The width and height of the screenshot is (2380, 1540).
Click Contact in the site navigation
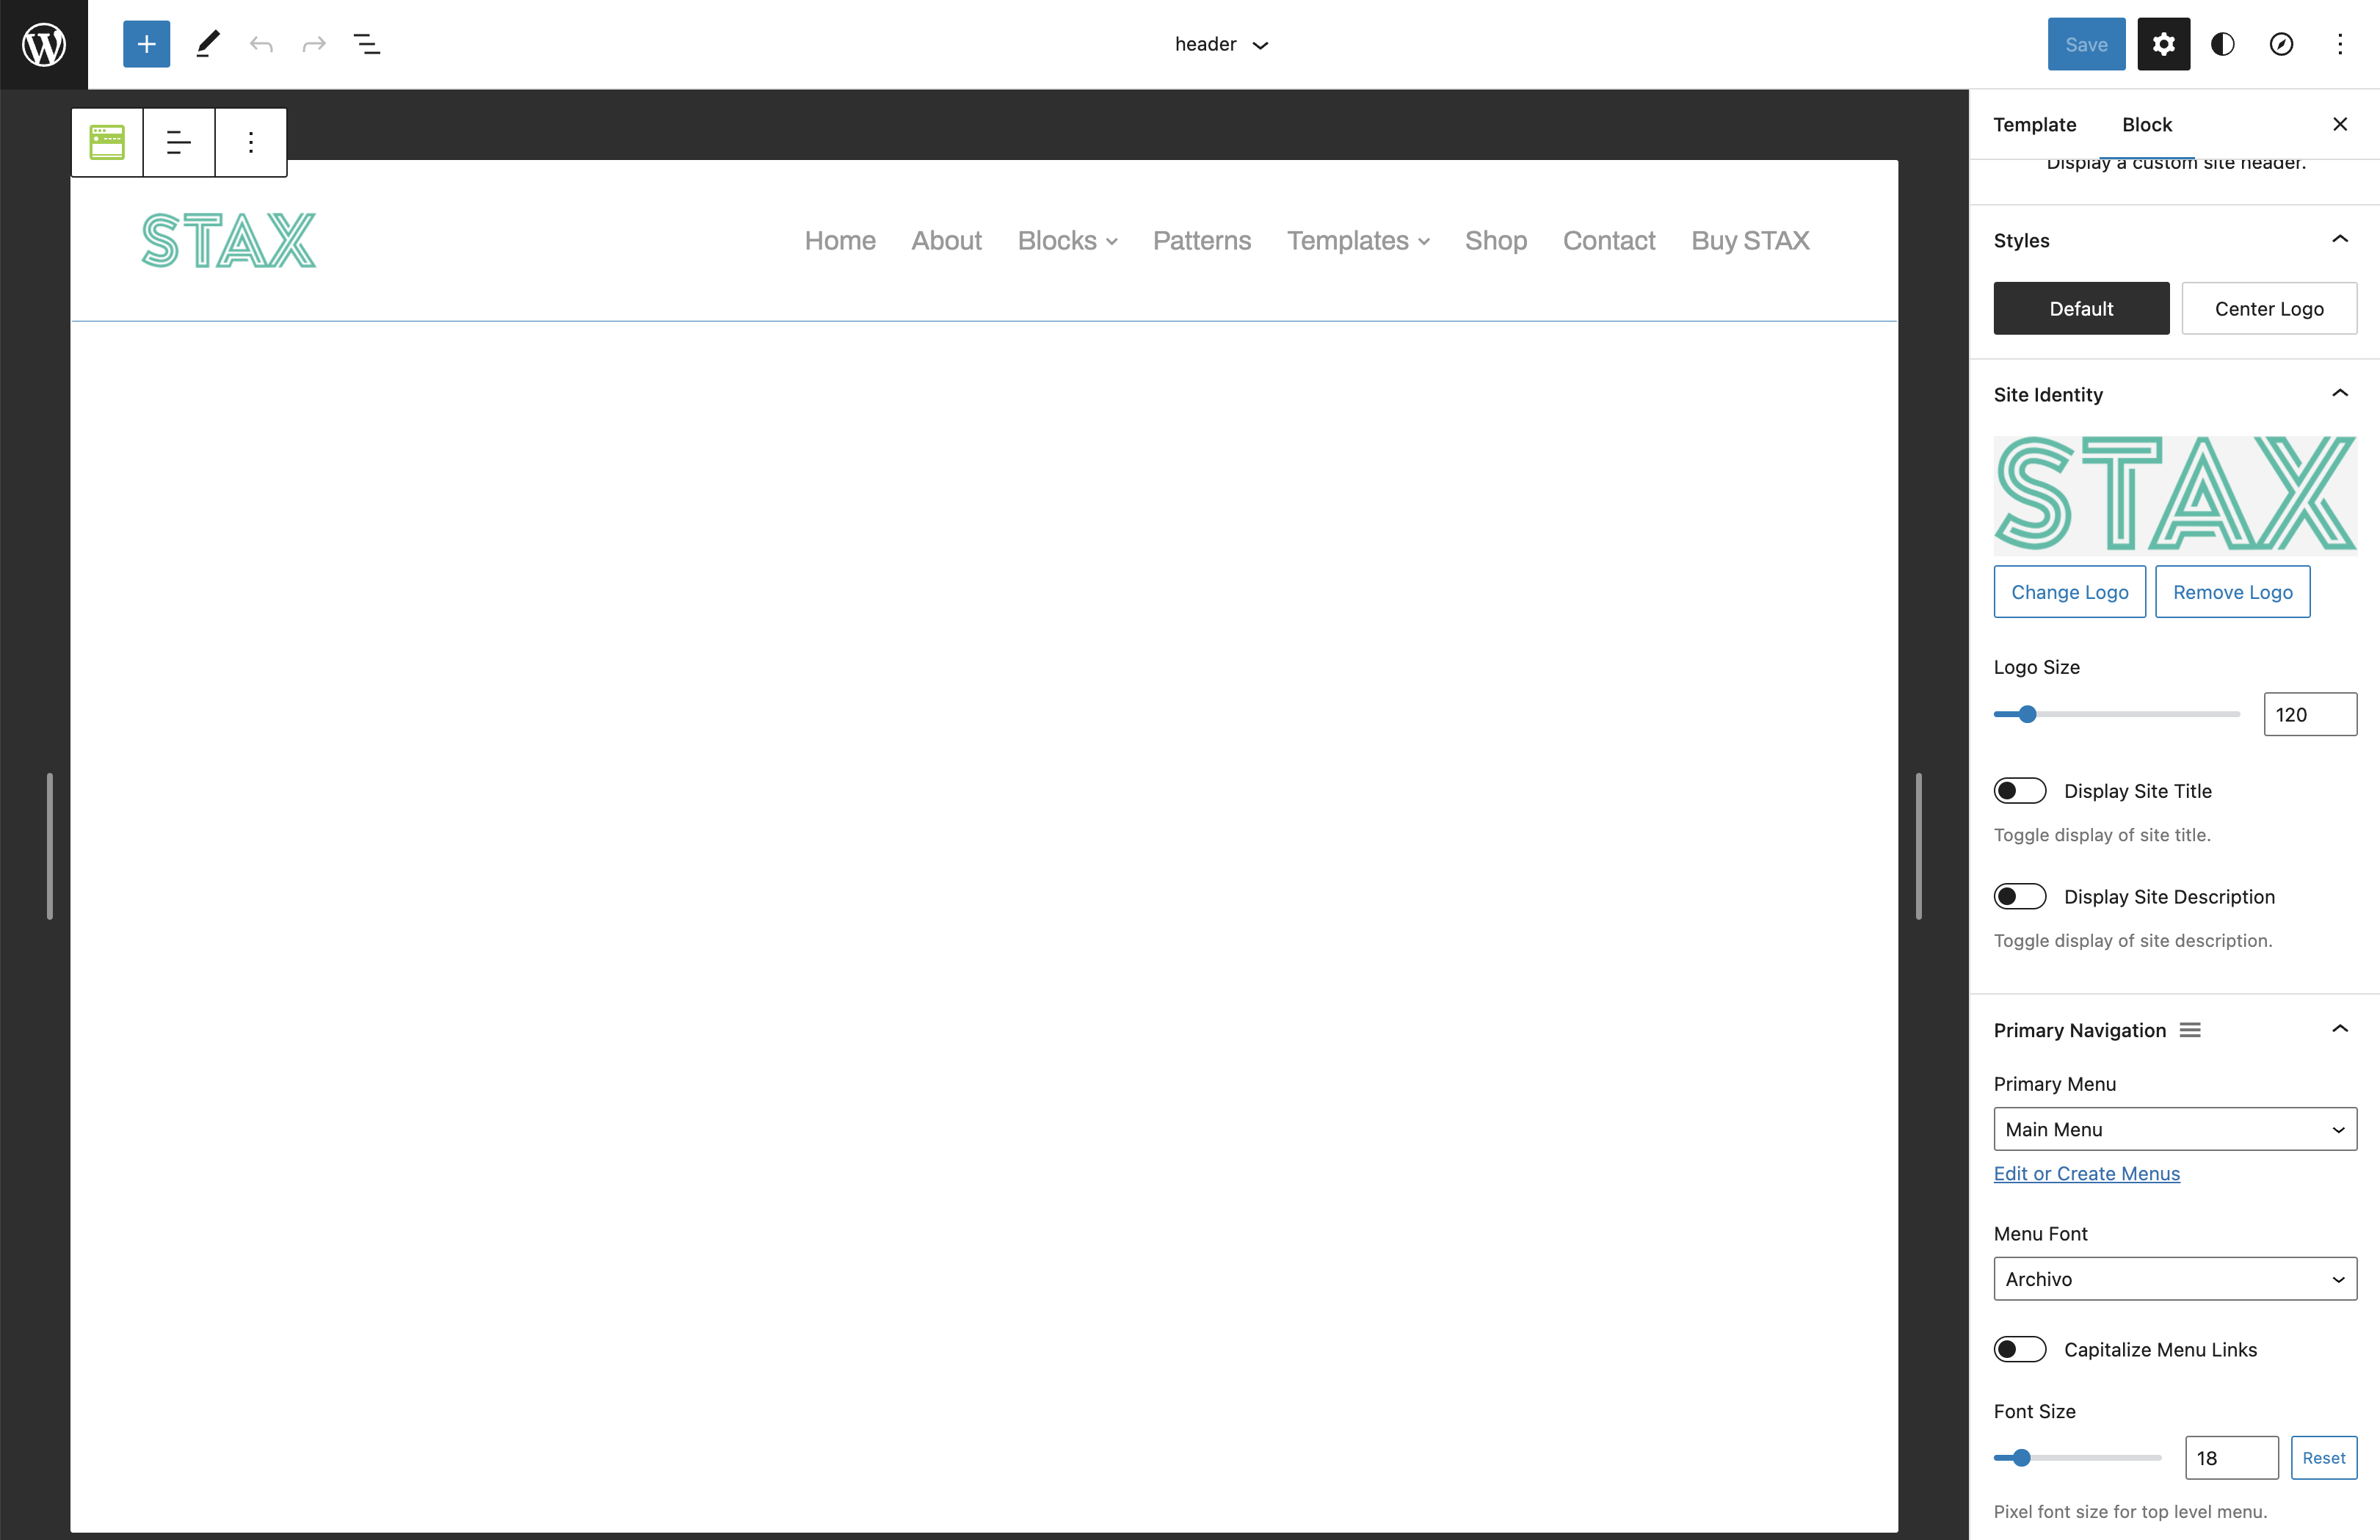click(1609, 241)
